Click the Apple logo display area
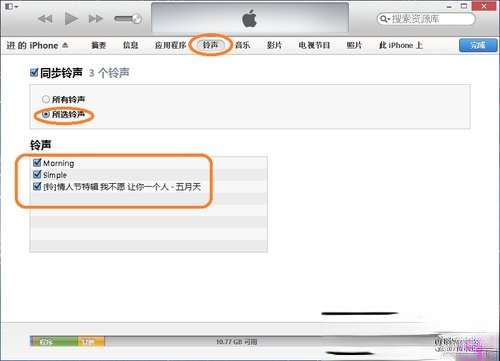This screenshot has width=500, height=361. click(250, 18)
